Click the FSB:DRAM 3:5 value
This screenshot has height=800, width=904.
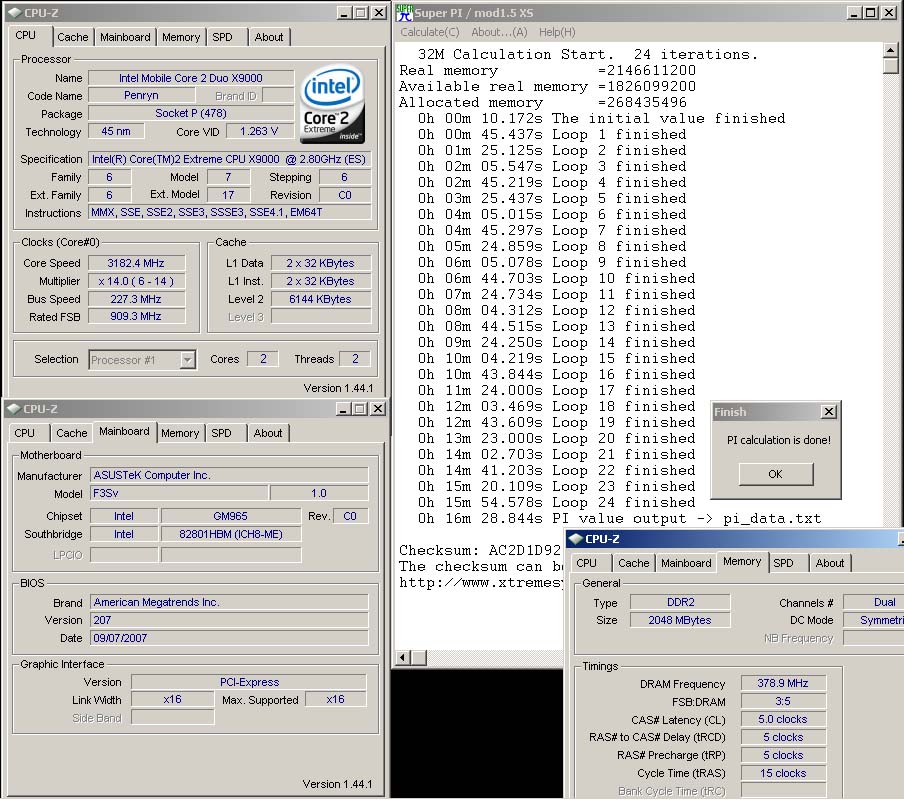coord(783,701)
